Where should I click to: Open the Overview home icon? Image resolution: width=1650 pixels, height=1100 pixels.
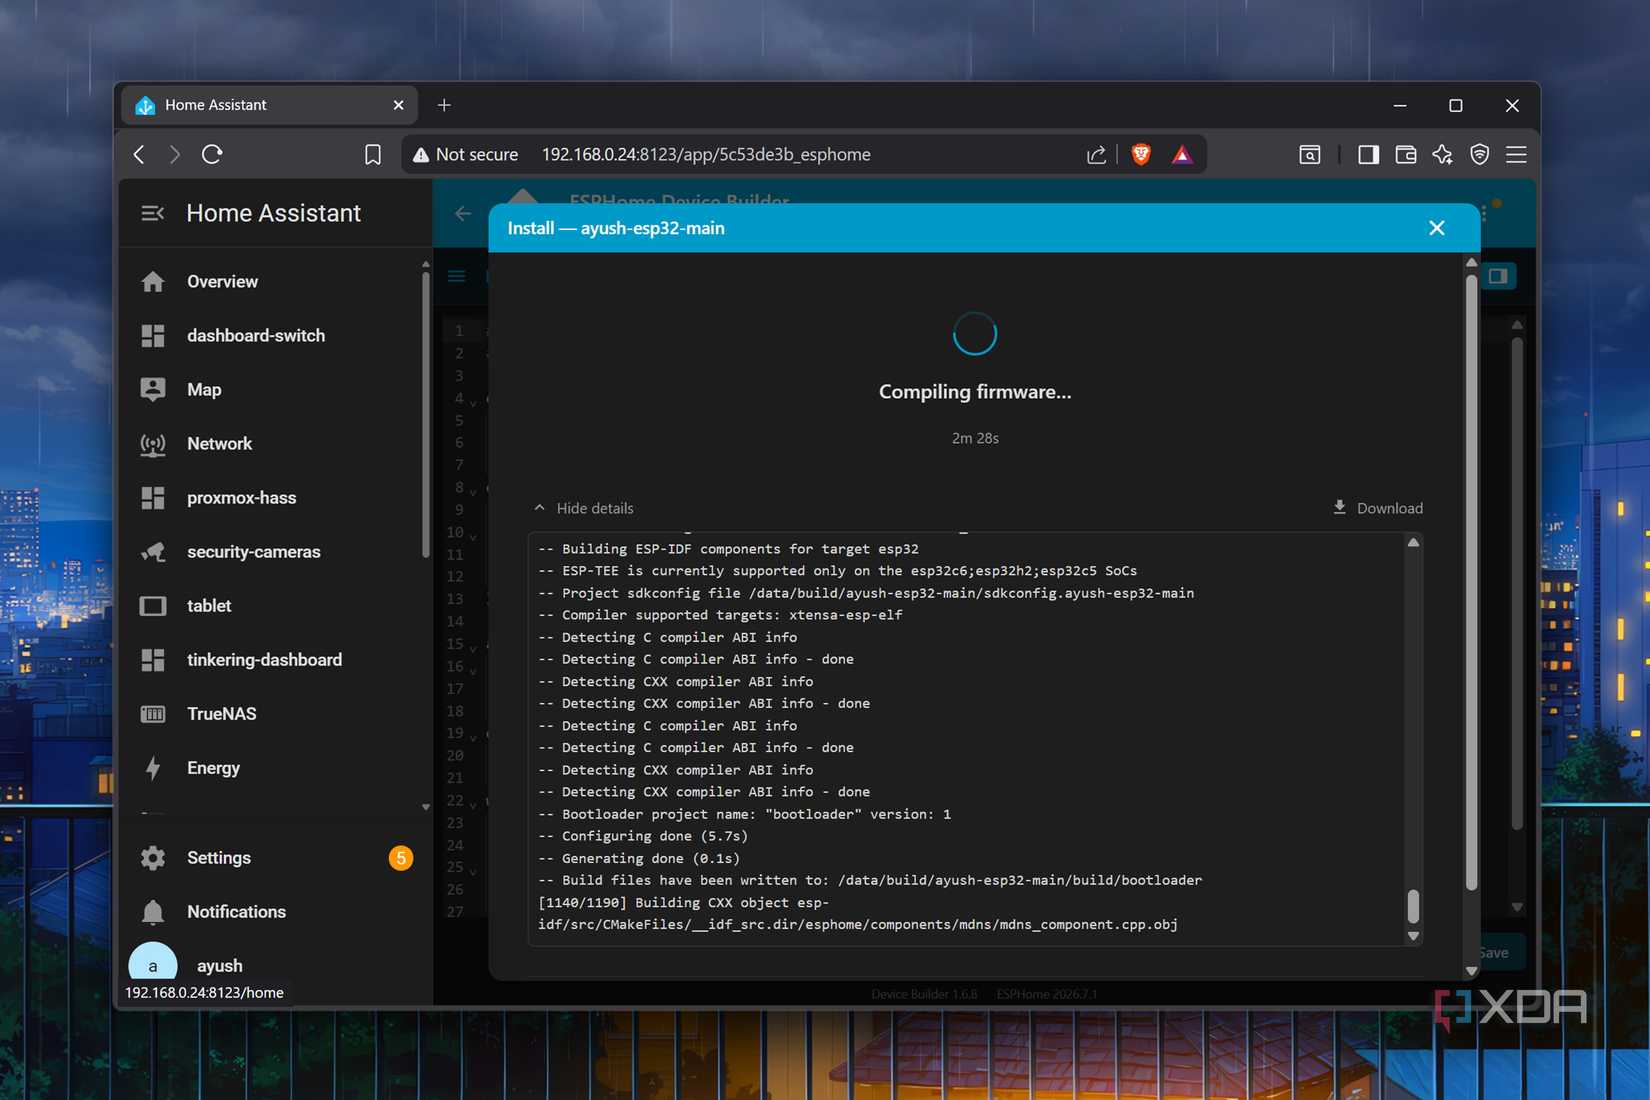(x=153, y=282)
